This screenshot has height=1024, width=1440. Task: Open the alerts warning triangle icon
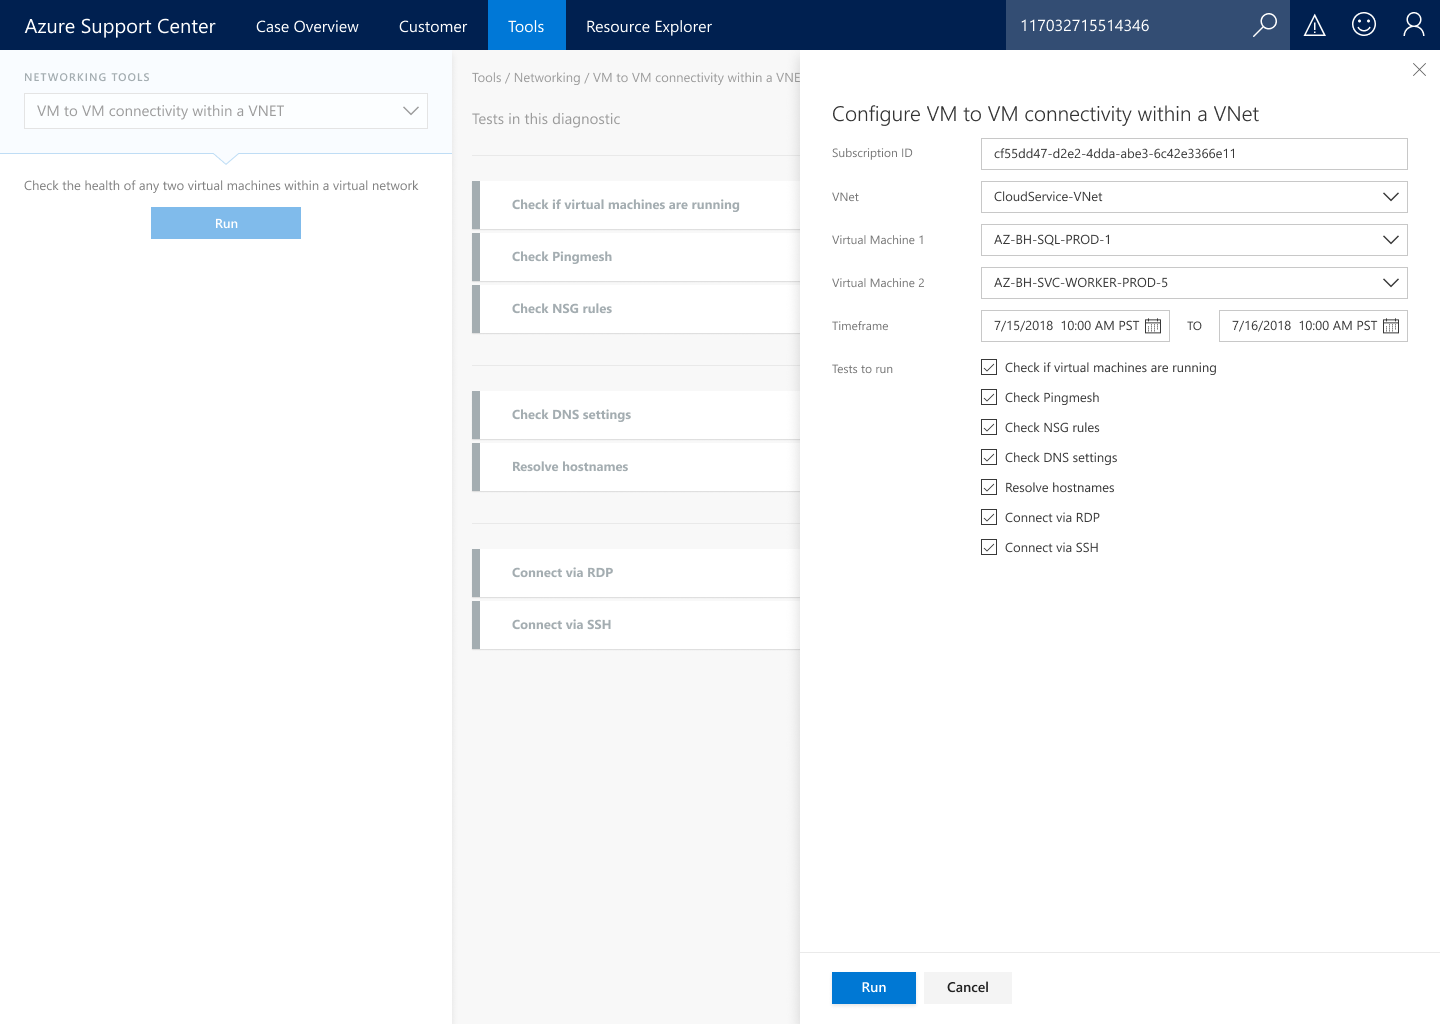(1315, 26)
